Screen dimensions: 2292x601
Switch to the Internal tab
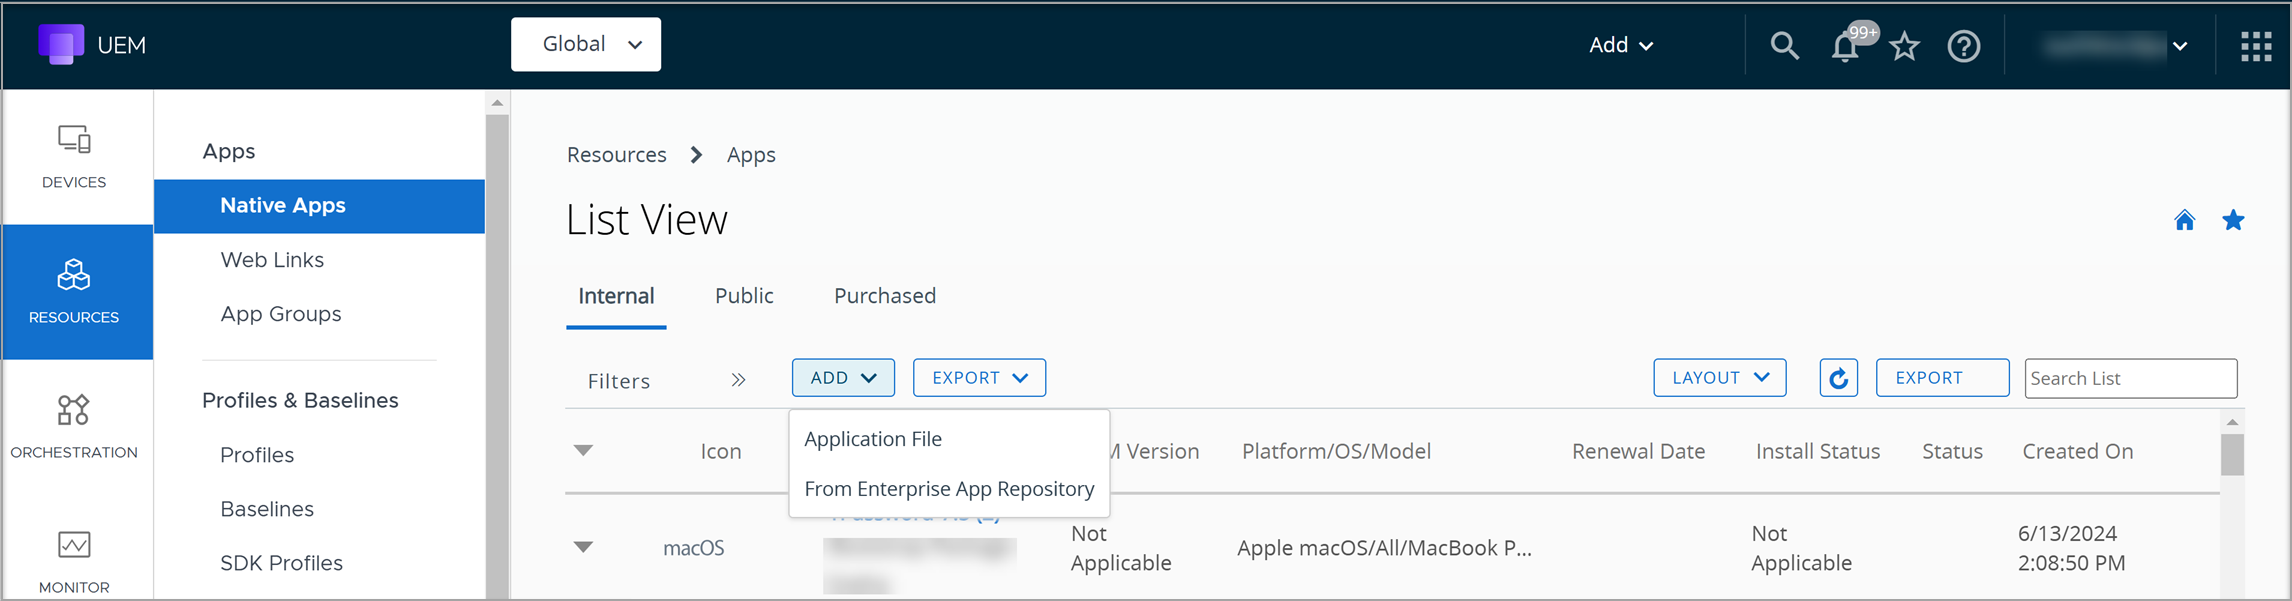pyautogui.click(x=616, y=296)
